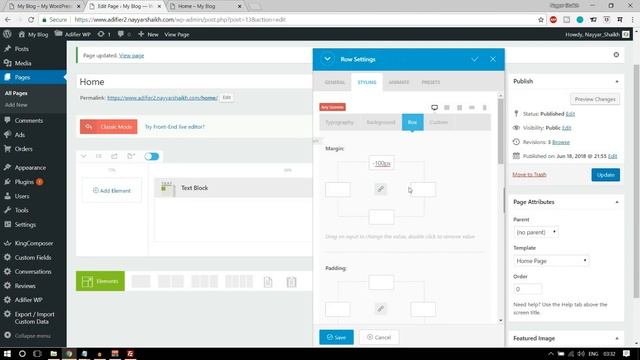Screen dimensions: 640x360
Task: Toggle the row status switch
Action: click(151, 156)
